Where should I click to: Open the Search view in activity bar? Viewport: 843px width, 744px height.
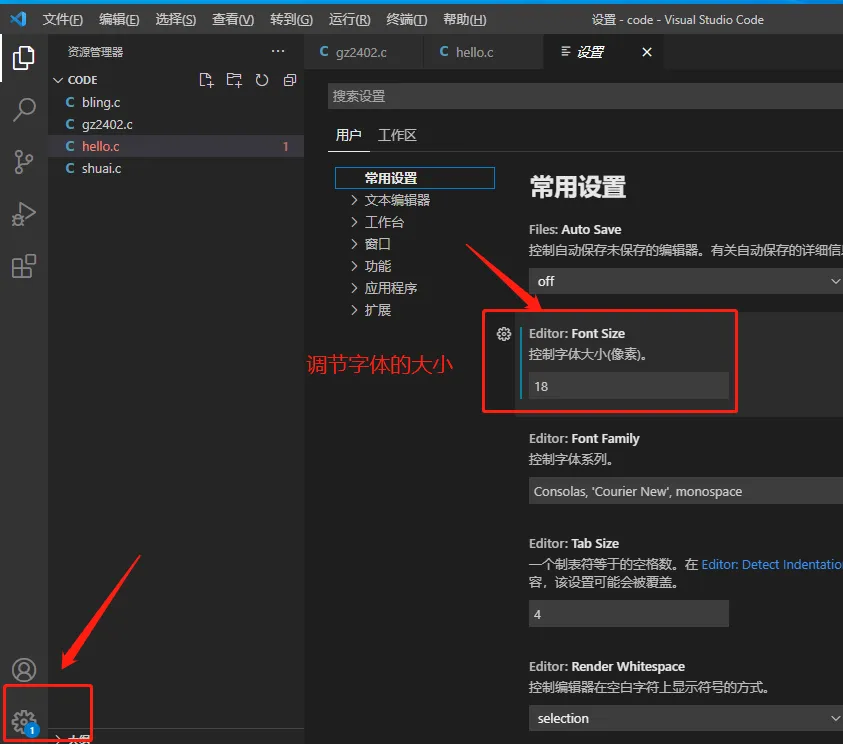tap(24, 110)
